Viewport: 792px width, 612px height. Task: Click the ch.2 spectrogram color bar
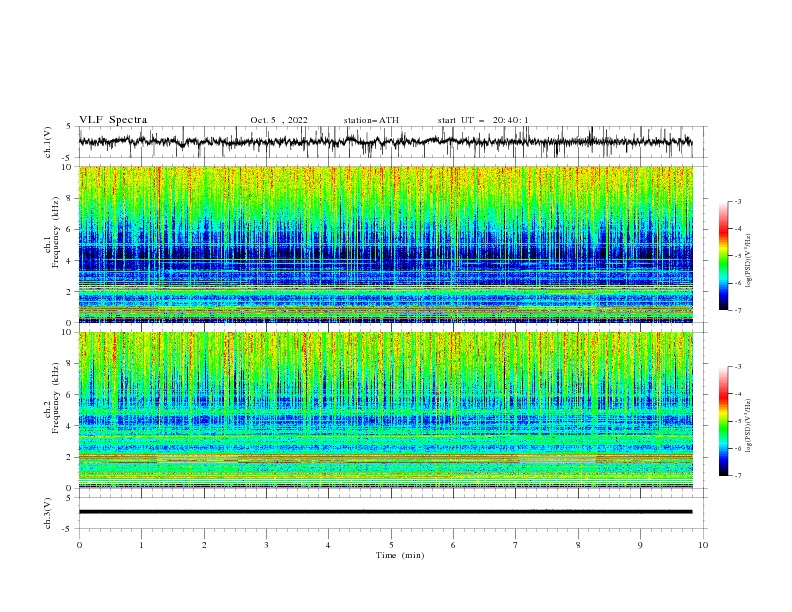click(x=723, y=421)
